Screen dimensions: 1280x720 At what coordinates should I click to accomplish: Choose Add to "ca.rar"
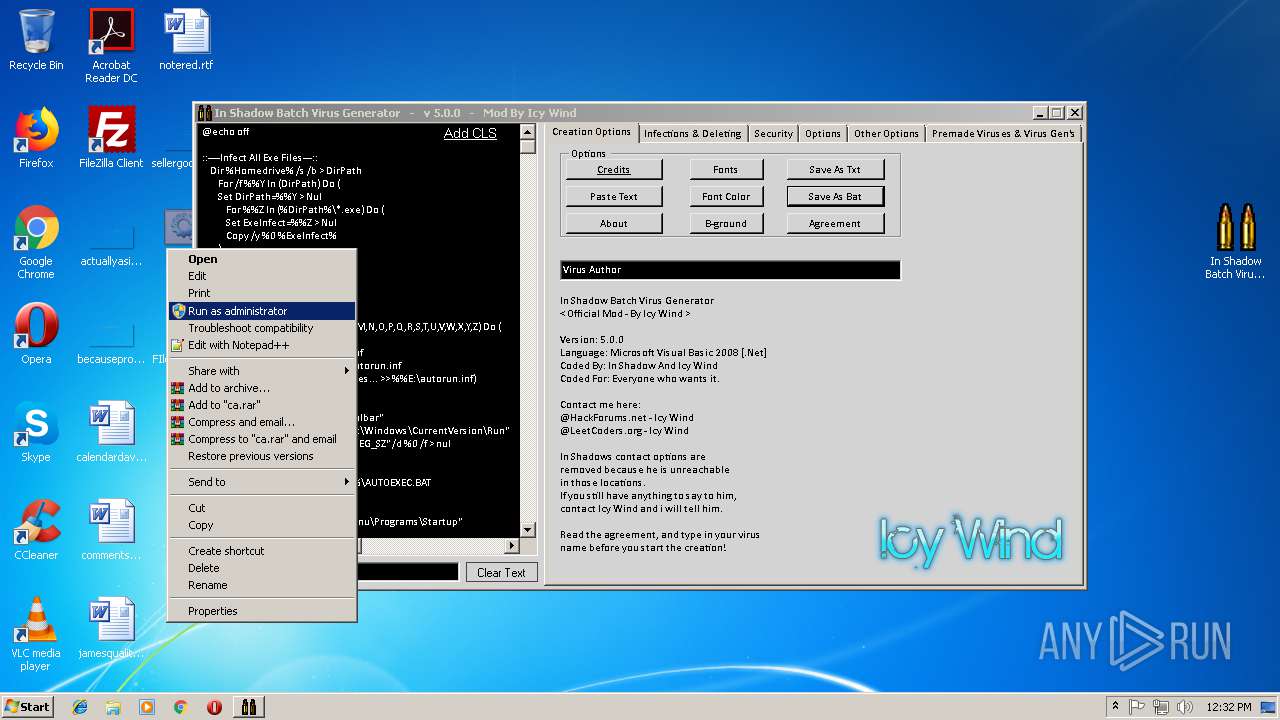coord(261,405)
